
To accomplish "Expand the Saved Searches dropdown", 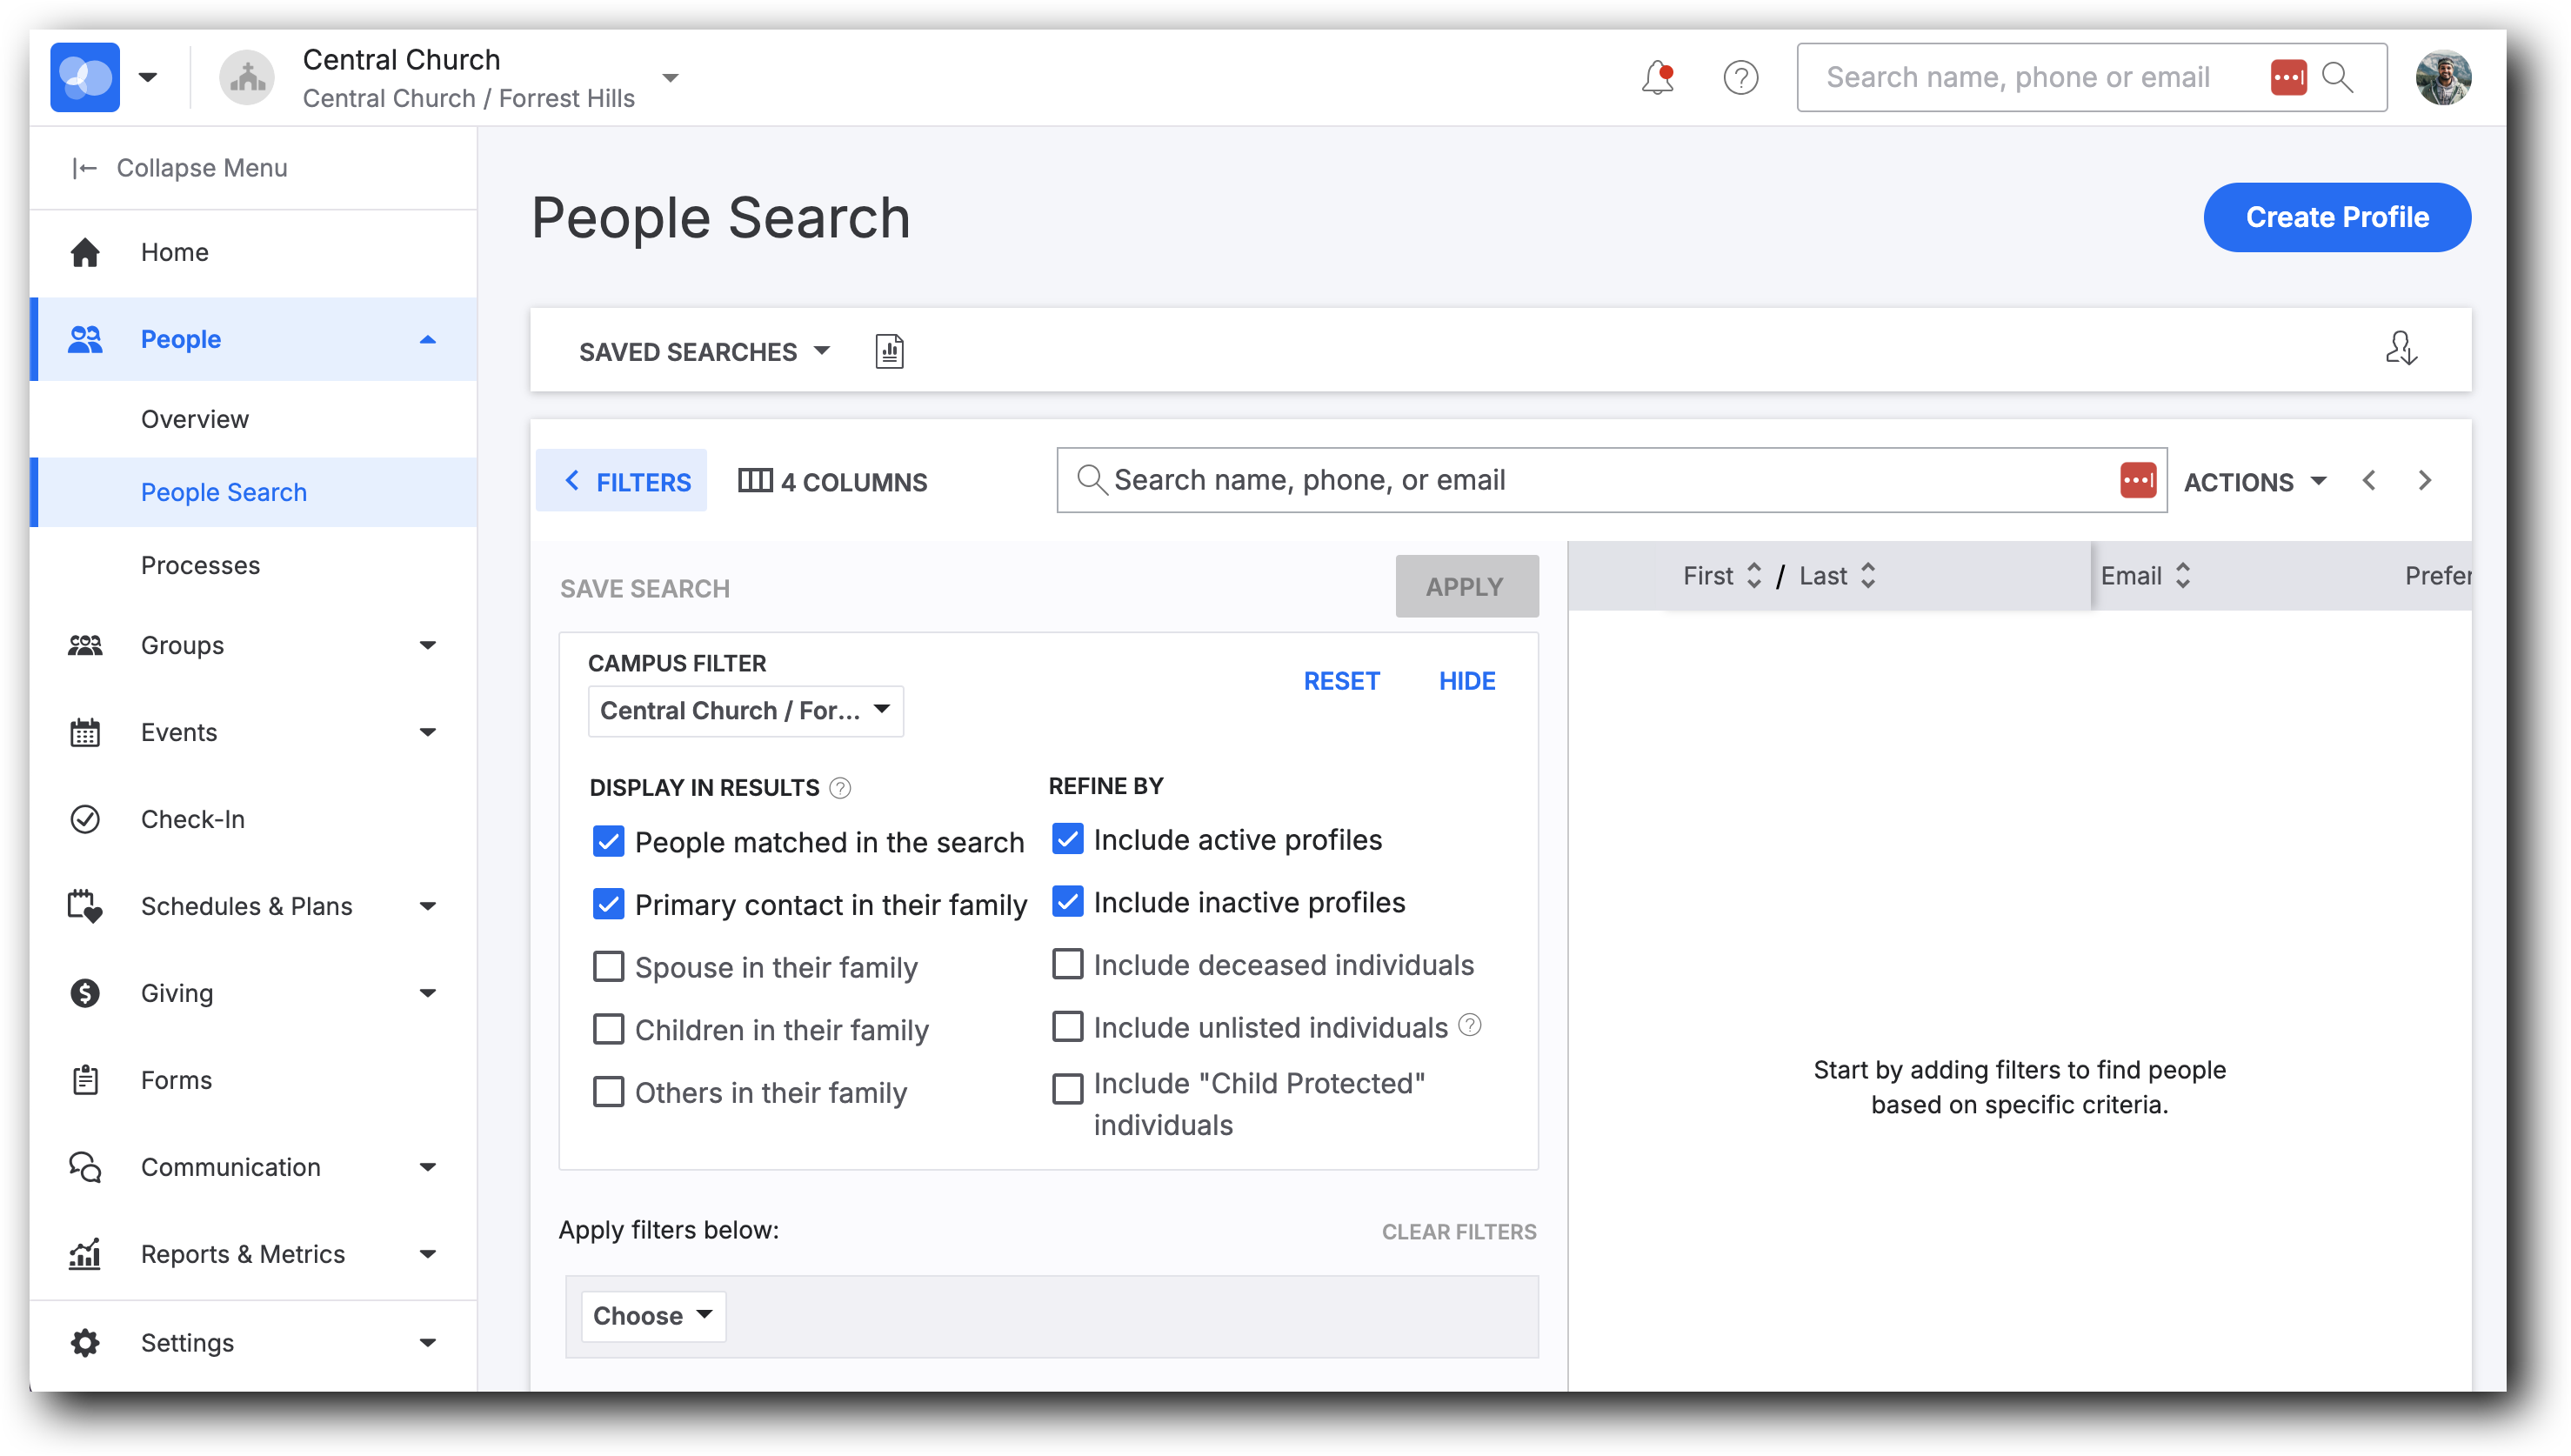I will pyautogui.click(x=704, y=351).
